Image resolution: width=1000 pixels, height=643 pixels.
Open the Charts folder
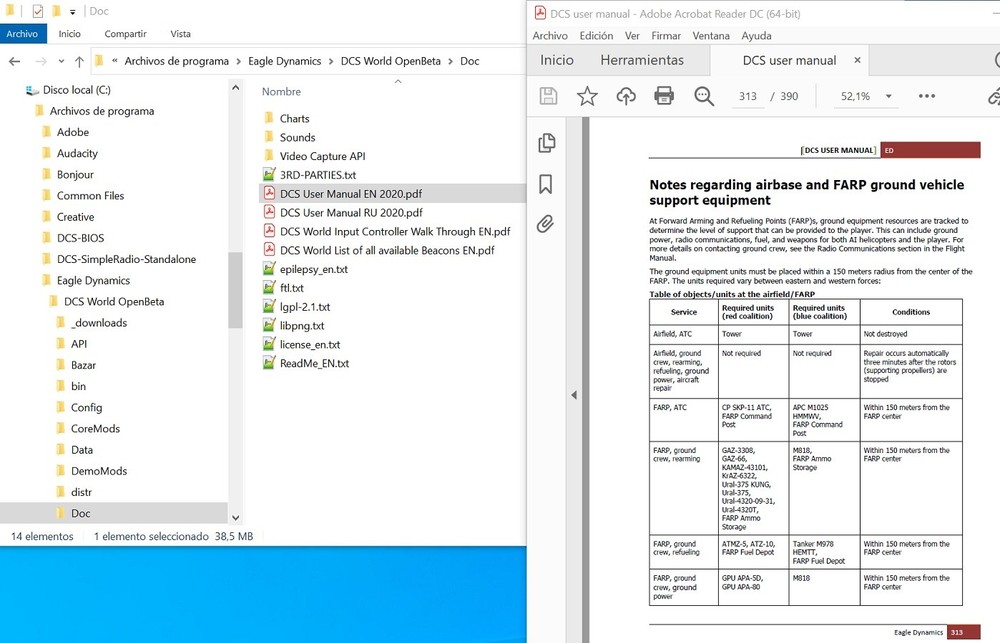[x=294, y=119]
